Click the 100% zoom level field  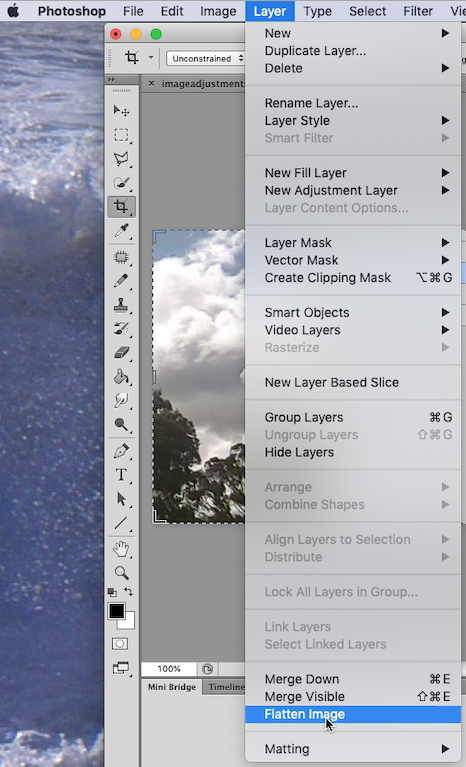(x=169, y=669)
